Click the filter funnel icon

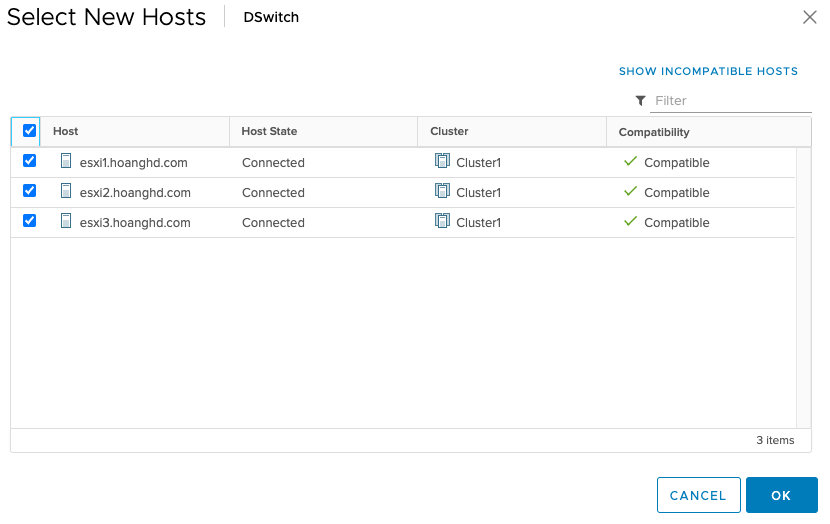(x=640, y=101)
